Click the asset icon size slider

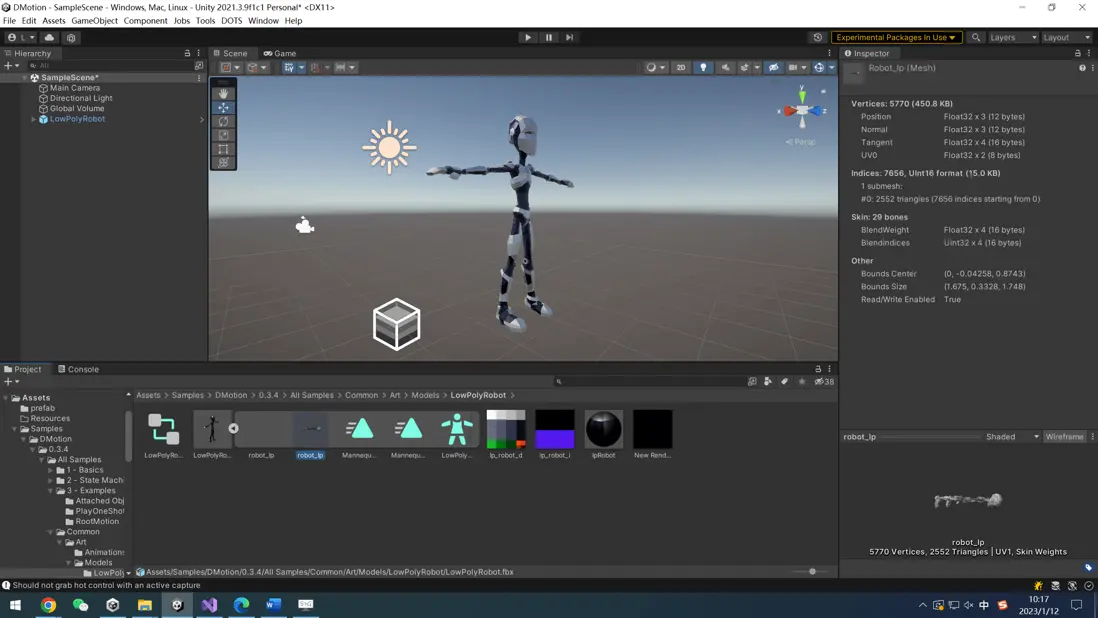[x=812, y=572]
